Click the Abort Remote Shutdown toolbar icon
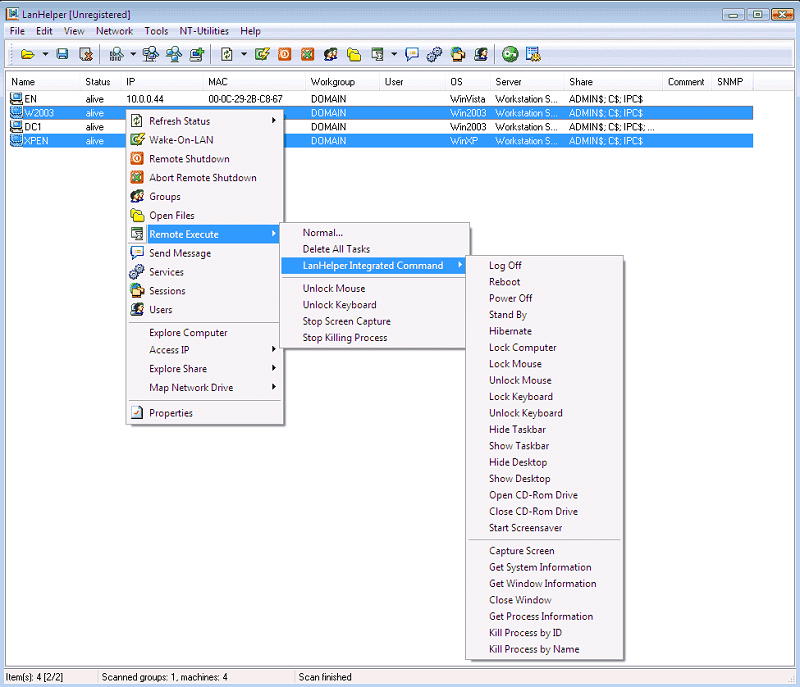The height and width of the screenshot is (687, 800). 308,54
